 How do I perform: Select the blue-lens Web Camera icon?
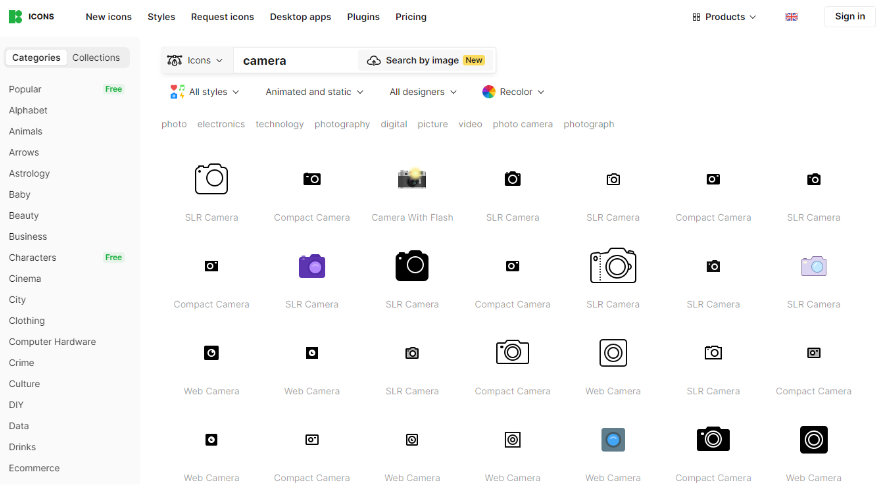click(613, 439)
